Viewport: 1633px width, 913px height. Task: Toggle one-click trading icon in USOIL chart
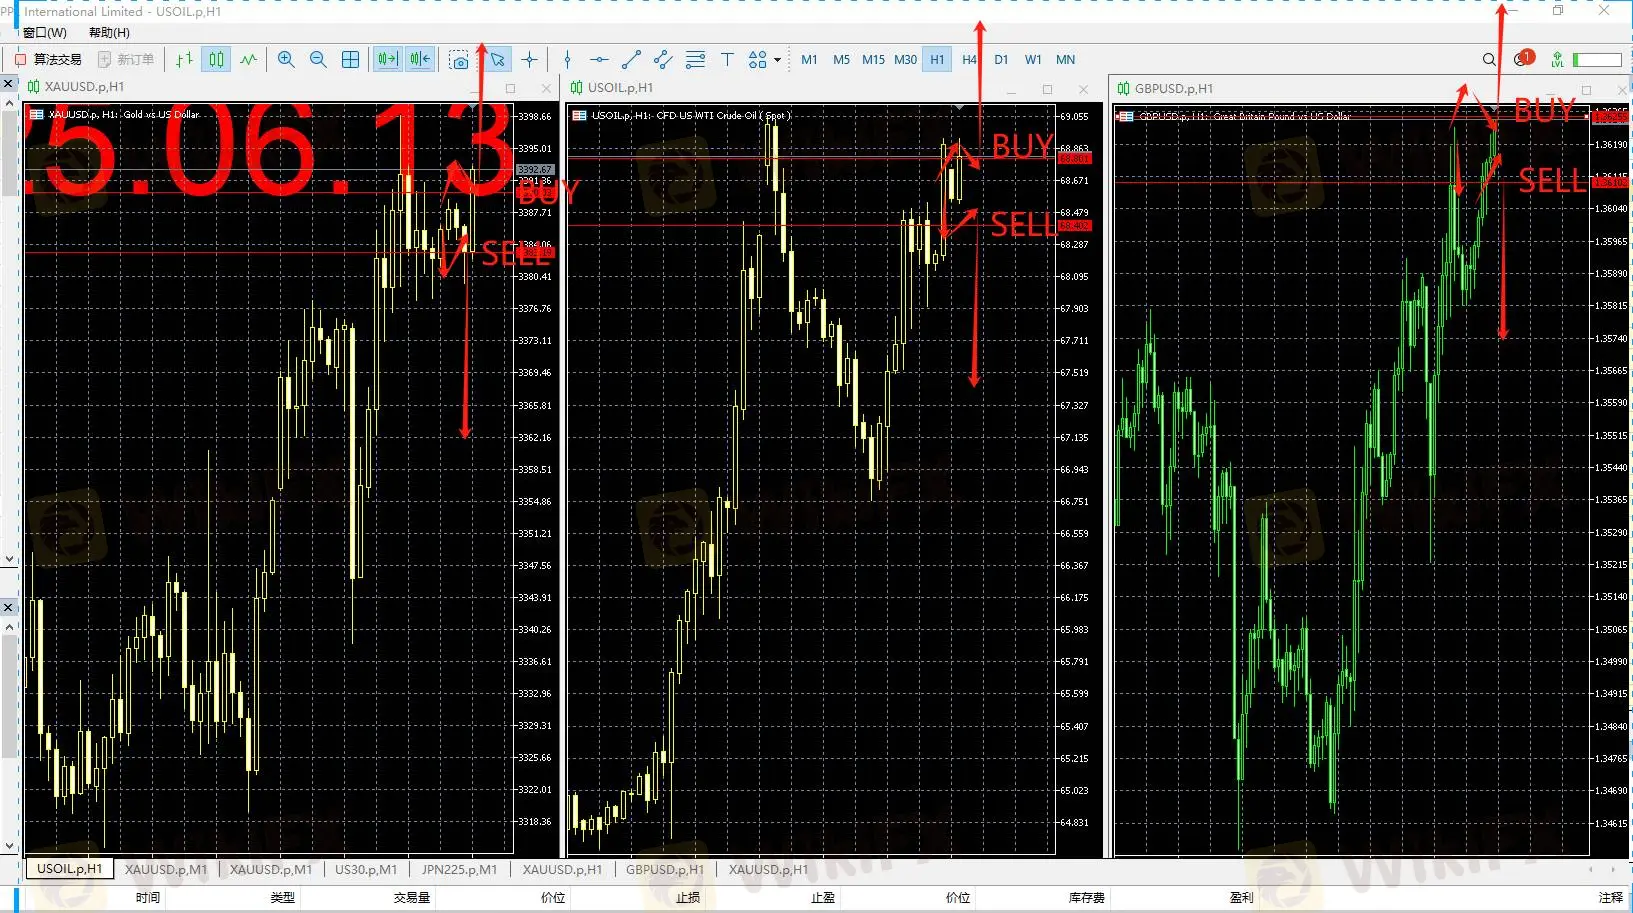tap(579, 116)
